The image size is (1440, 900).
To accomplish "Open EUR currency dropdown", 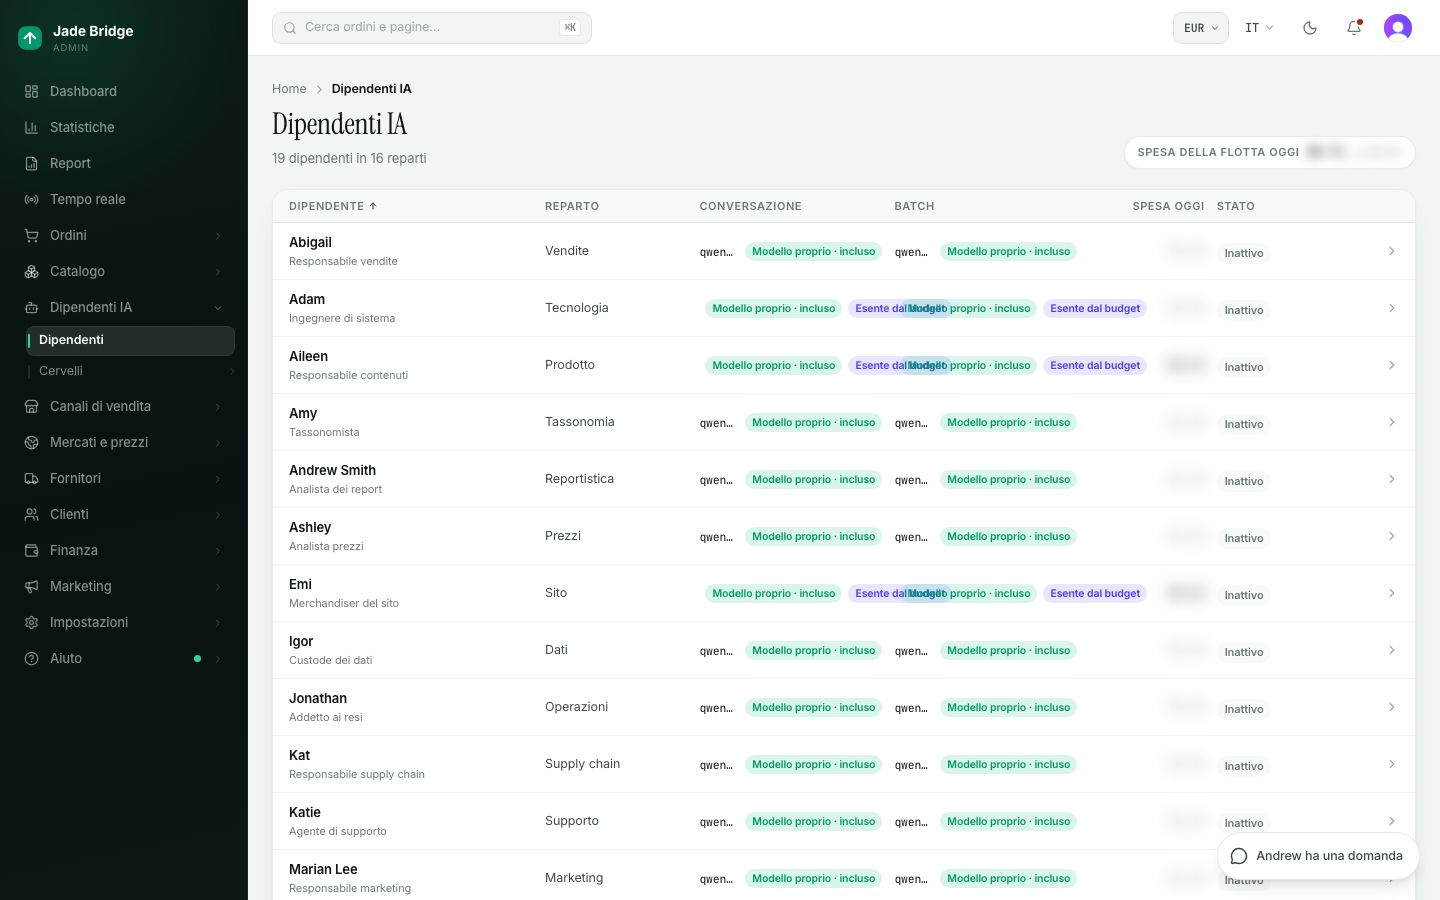I will click(x=1200, y=28).
